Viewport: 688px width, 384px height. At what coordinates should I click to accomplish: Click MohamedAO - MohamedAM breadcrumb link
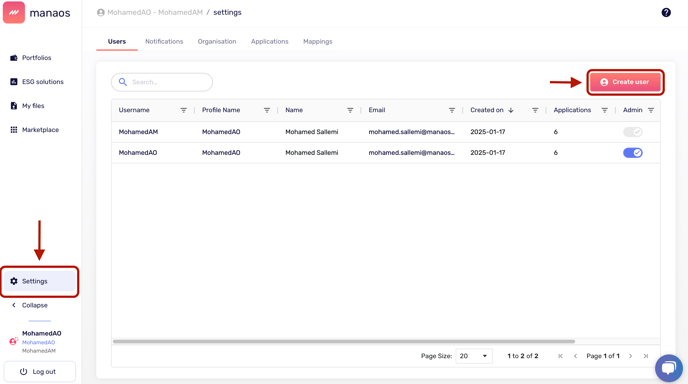[155, 12]
